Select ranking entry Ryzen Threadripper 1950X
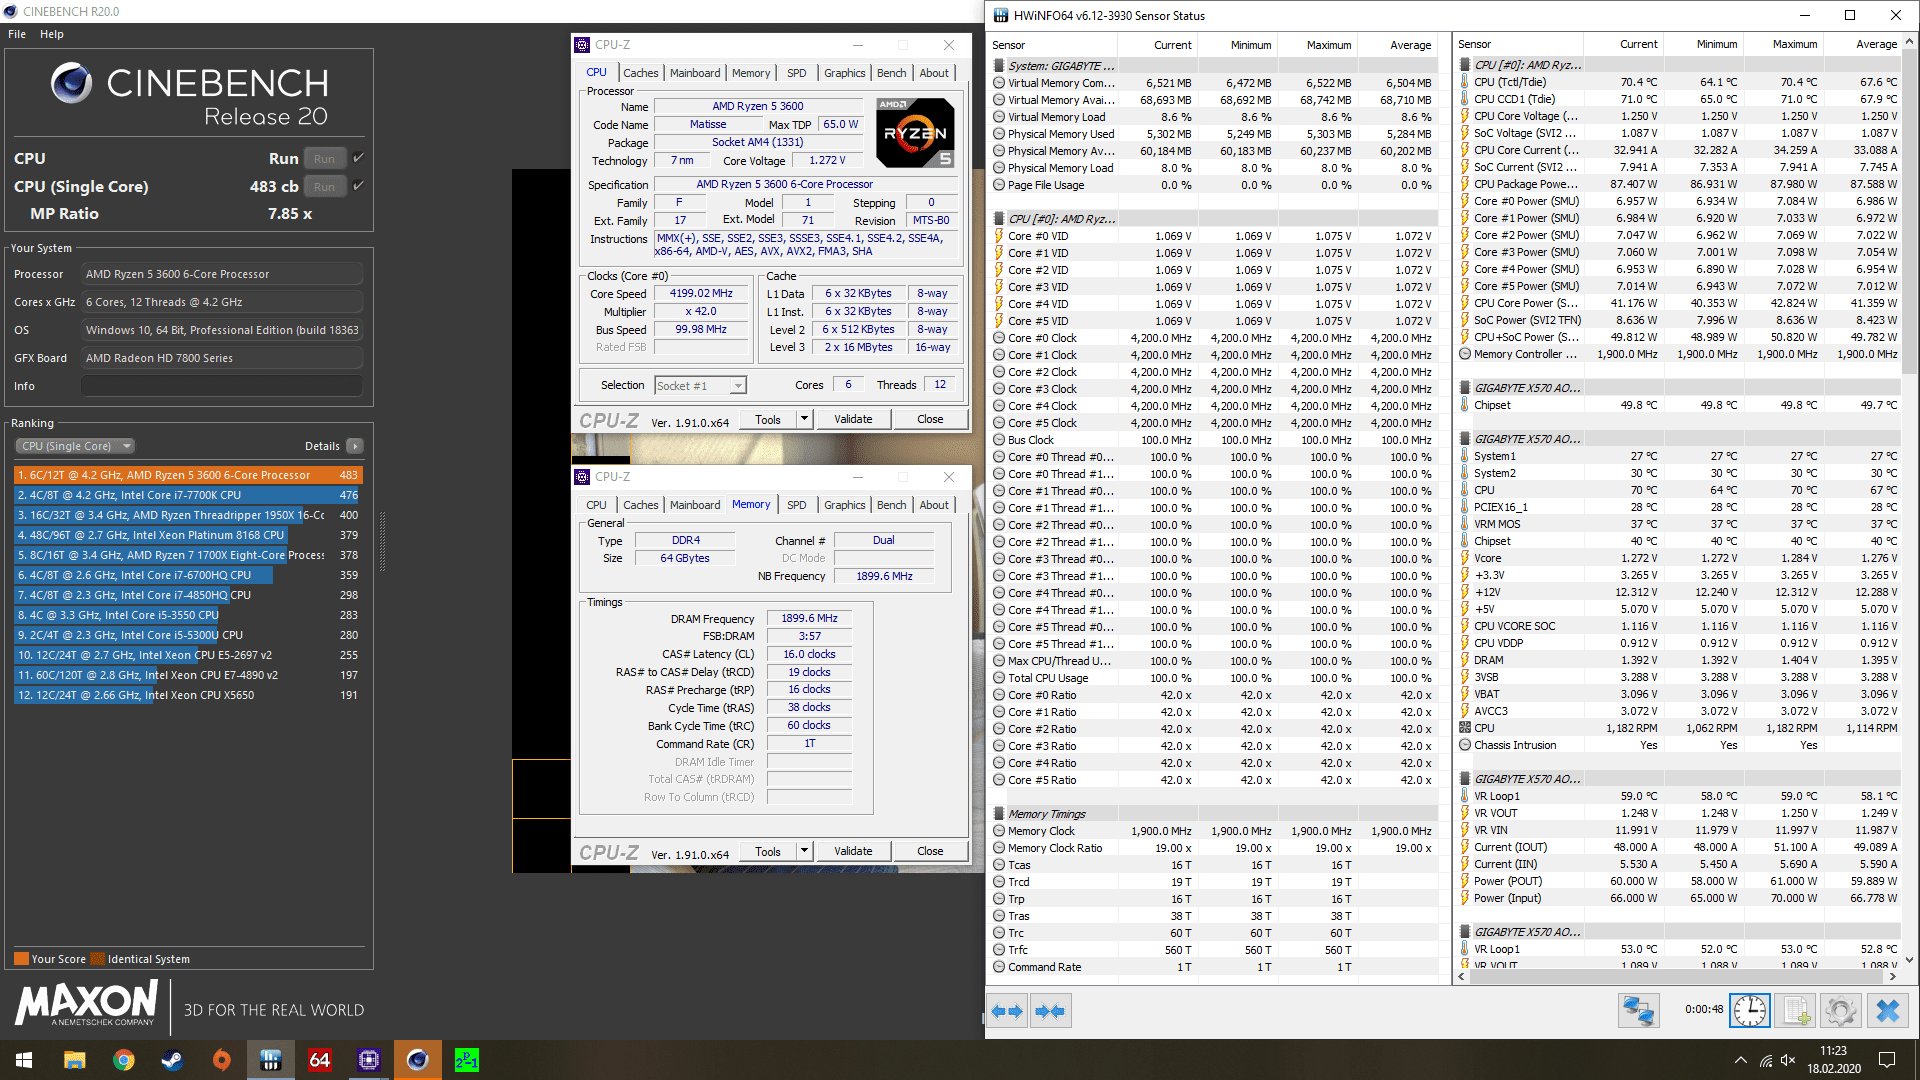The height and width of the screenshot is (1080, 1920). [x=188, y=515]
